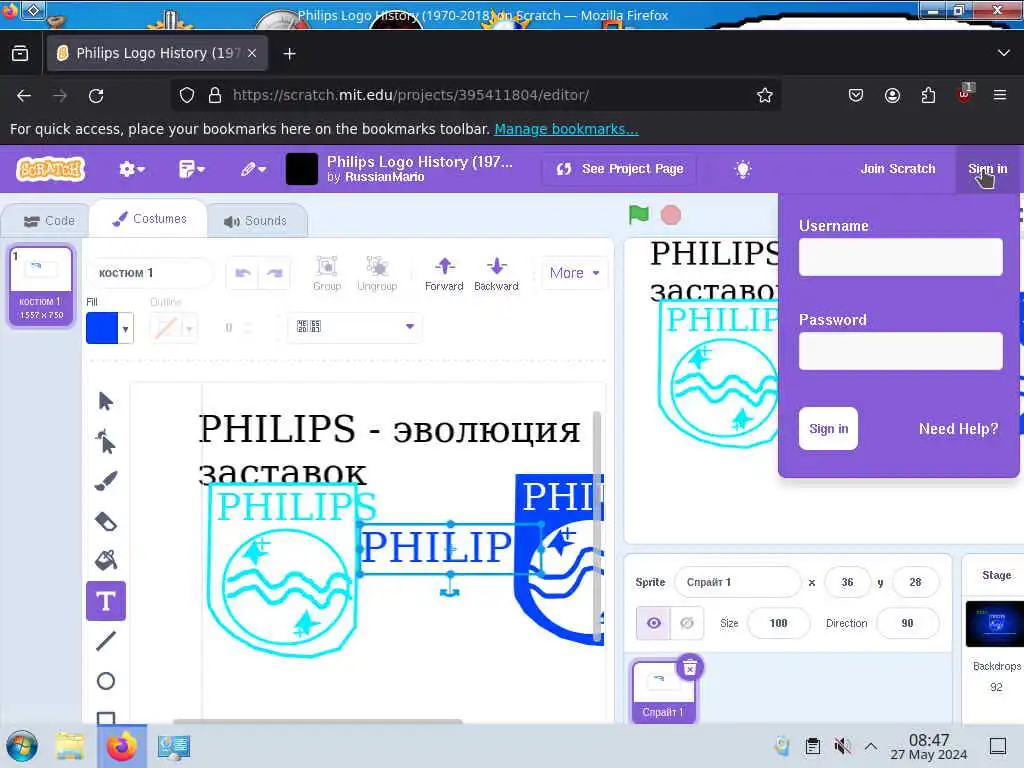Viewport: 1024px width, 768px height.
Task: Select the Circle tool
Action: pyautogui.click(x=105, y=681)
